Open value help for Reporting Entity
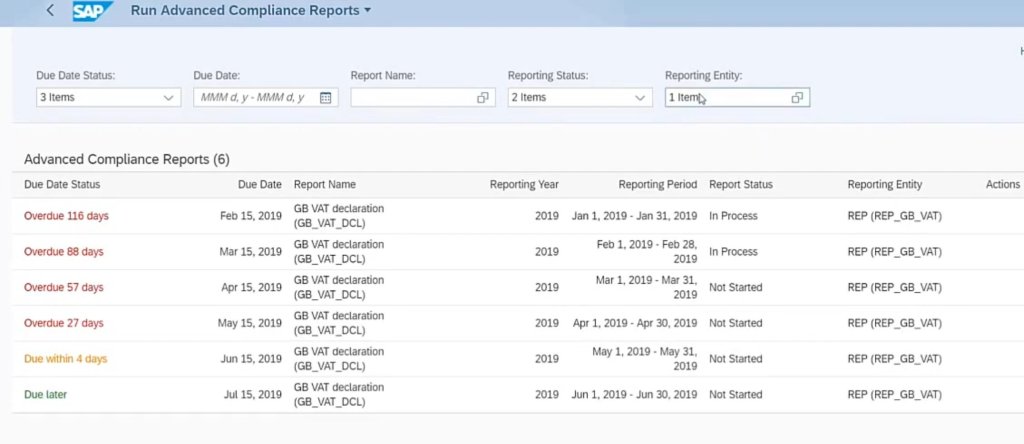 point(797,98)
